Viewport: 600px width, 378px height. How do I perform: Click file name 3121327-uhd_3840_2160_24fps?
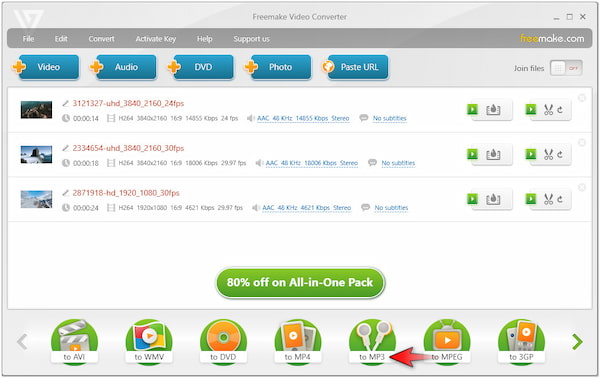click(128, 104)
